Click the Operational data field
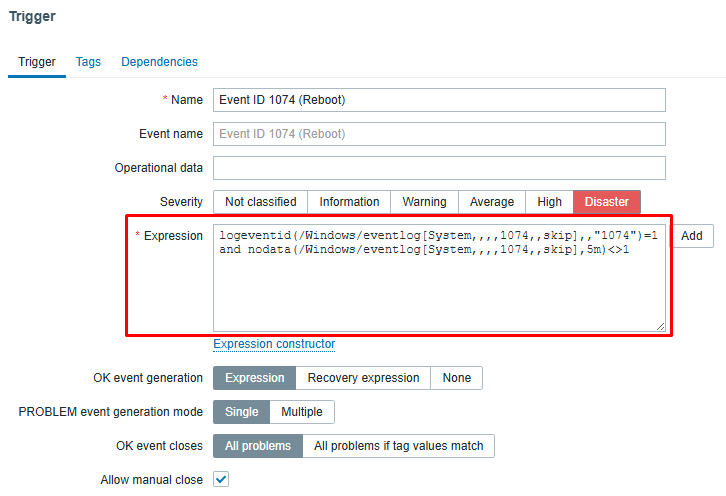The image size is (726, 496). pyautogui.click(x=439, y=168)
